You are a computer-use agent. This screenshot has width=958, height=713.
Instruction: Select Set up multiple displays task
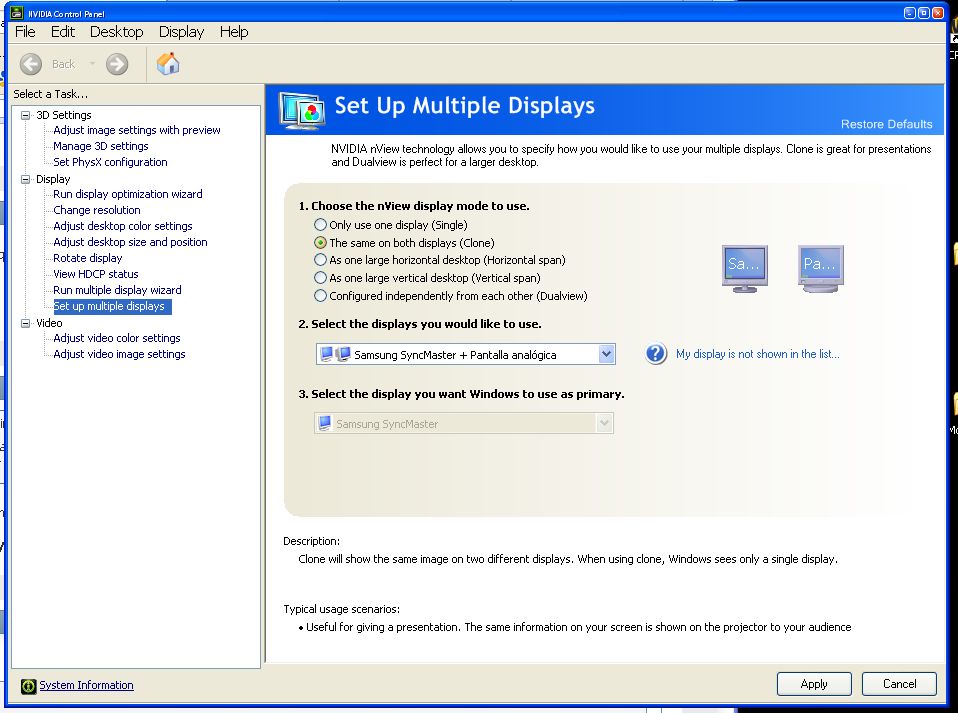[x=112, y=306]
